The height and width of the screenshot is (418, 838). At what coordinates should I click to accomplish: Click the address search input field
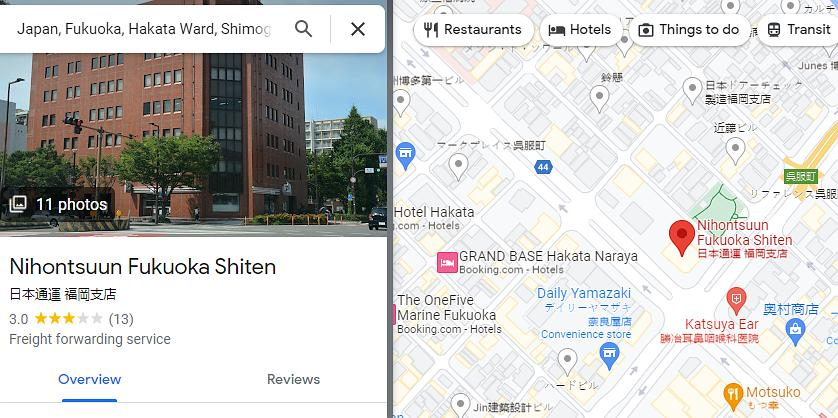144,29
